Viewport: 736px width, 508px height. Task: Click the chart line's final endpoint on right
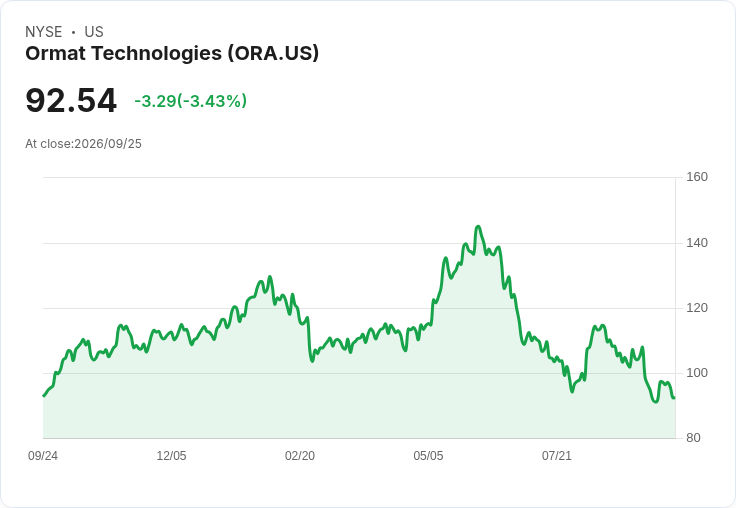click(675, 398)
